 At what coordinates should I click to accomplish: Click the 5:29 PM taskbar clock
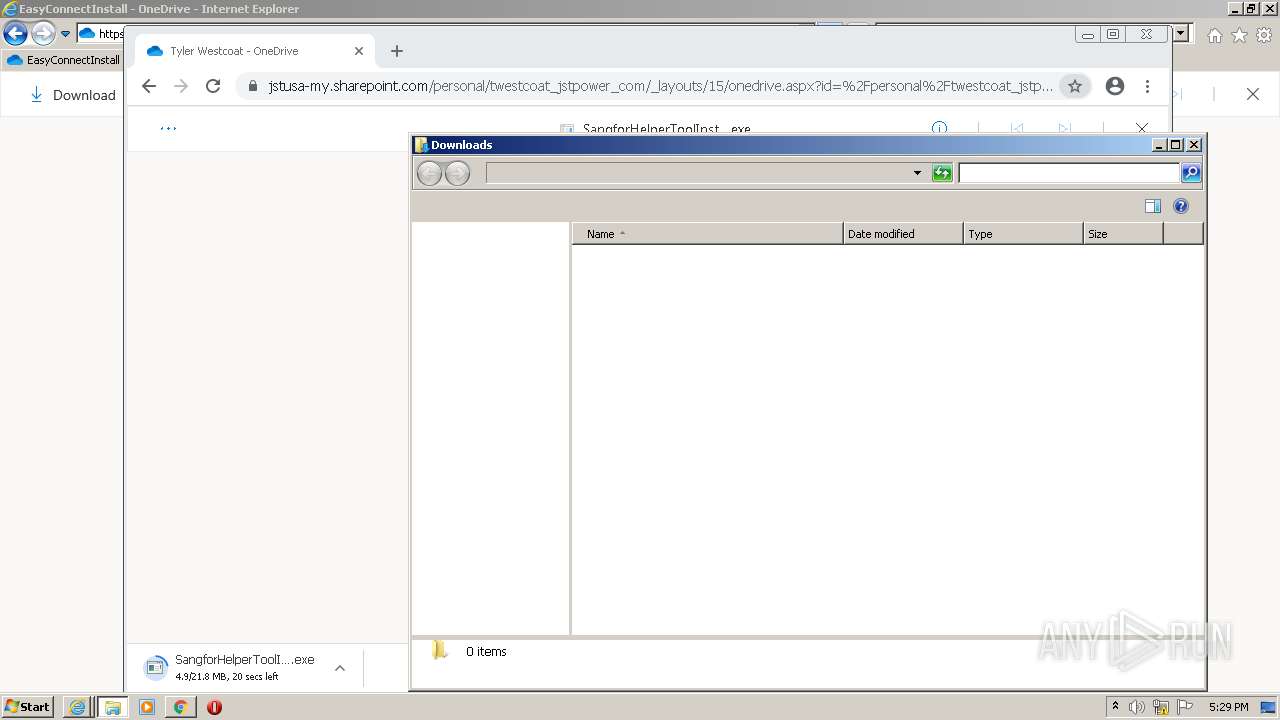click(1228, 707)
